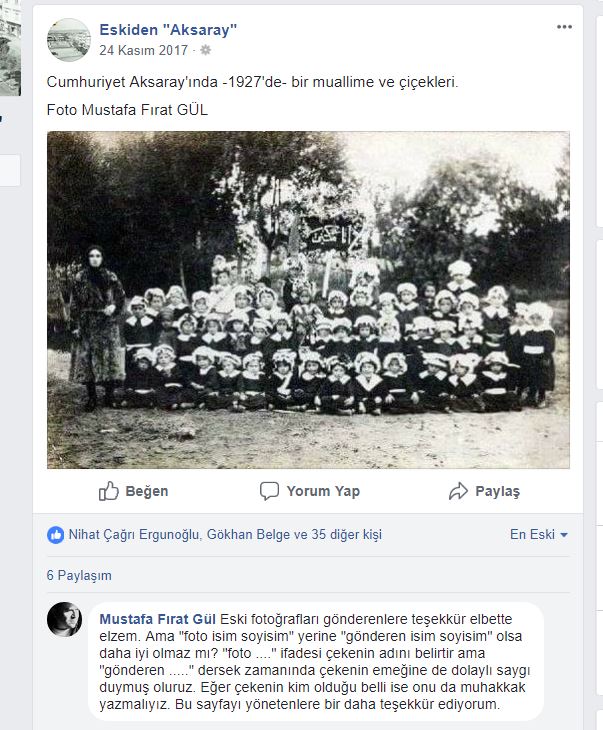Click the 24 Kasım 2017 timestamp
This screenshot has width=603, height=730.
[x=143, y=50]
